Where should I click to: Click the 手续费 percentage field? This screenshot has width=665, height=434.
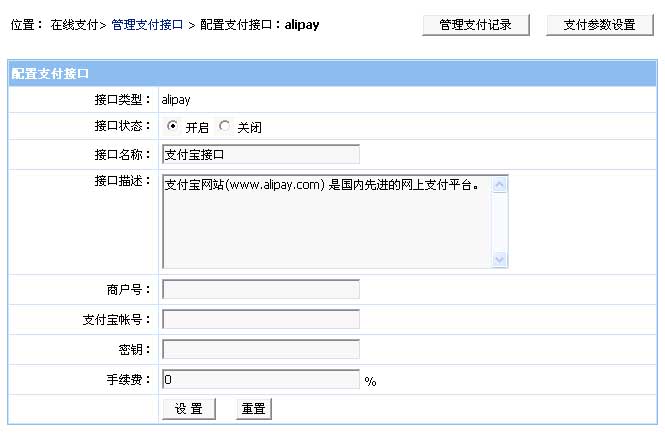[260, 380]
